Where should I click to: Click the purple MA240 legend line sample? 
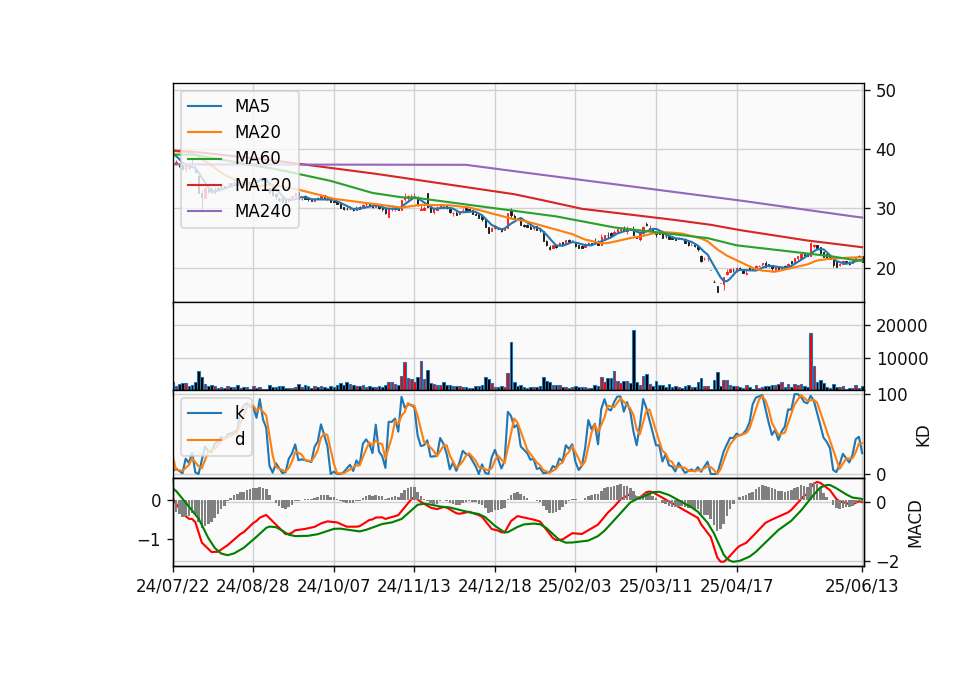(204, 211)
